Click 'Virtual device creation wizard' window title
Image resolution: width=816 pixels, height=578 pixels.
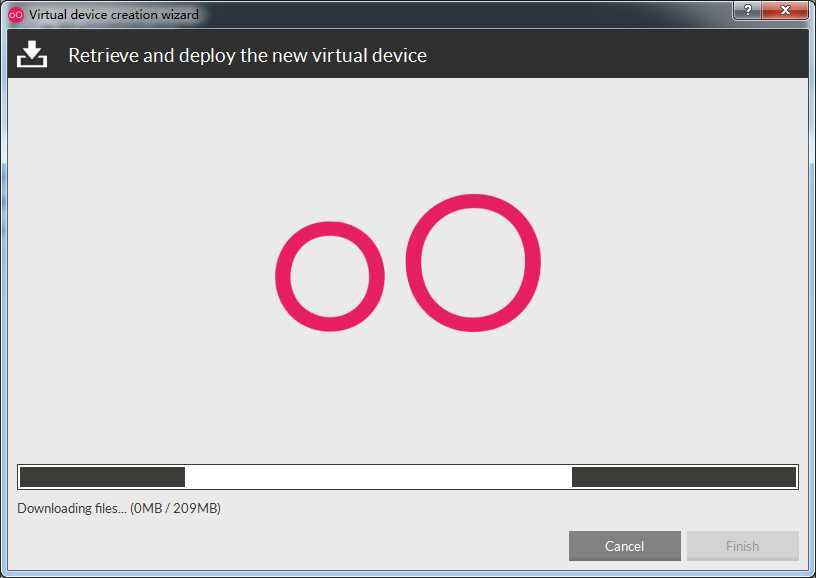tap(114, 15)
